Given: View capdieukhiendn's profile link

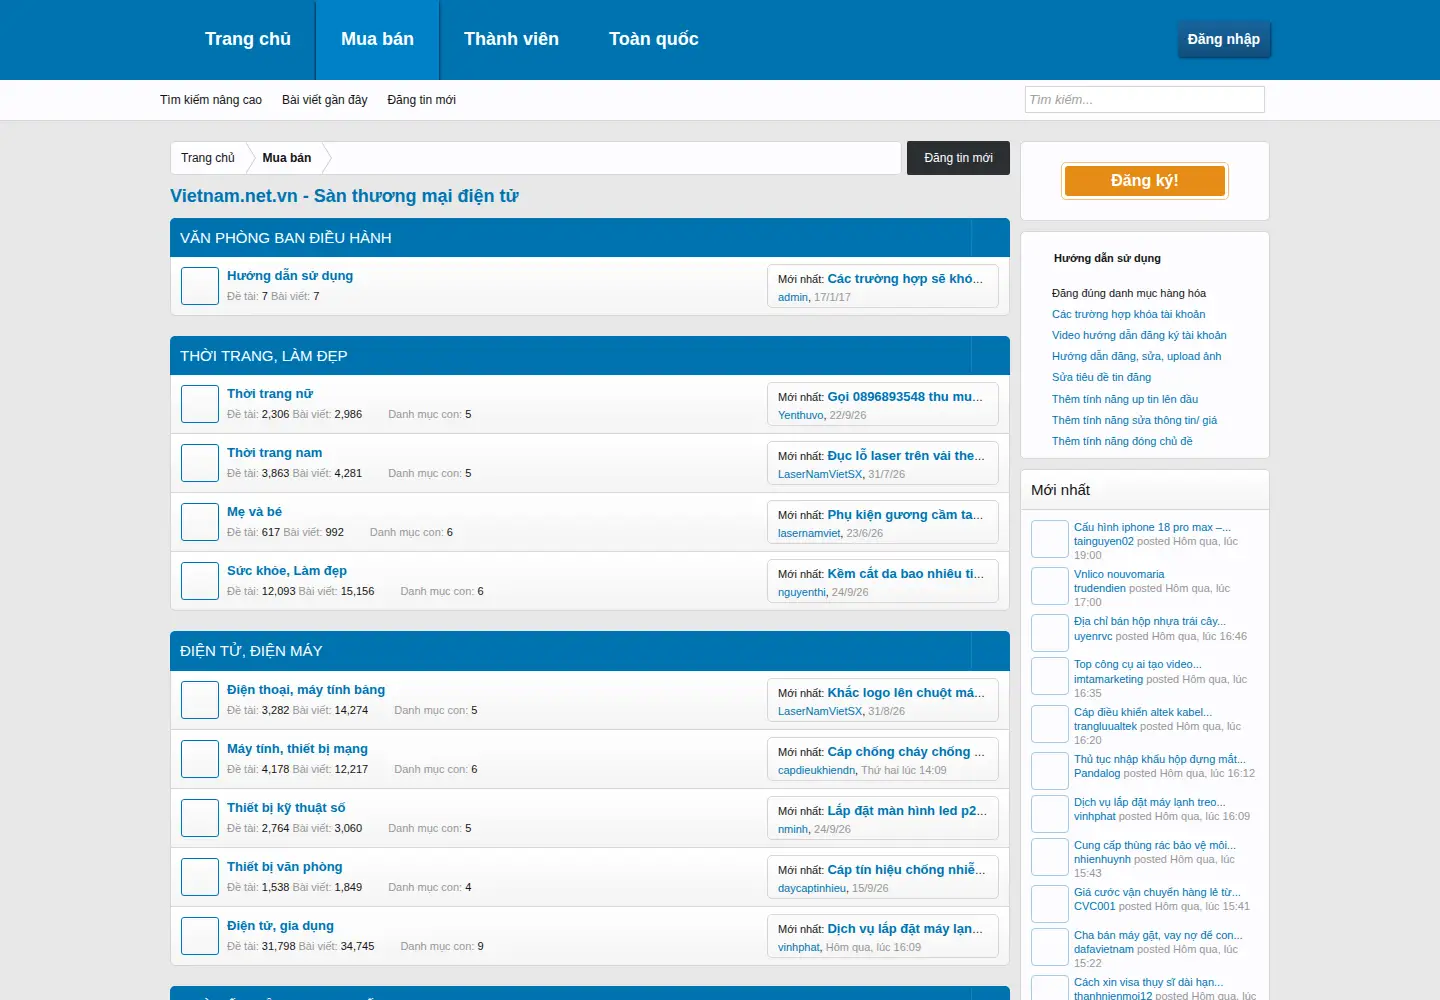Looking at the screenshot, I should pyautogui.click(x=817, y=770).
